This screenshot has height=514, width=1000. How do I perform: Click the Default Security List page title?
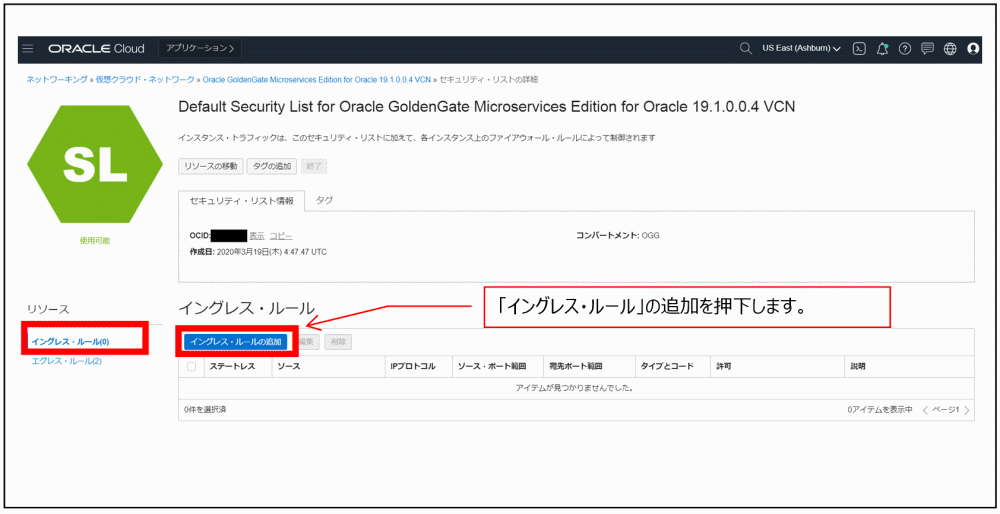tap(487, 106)
